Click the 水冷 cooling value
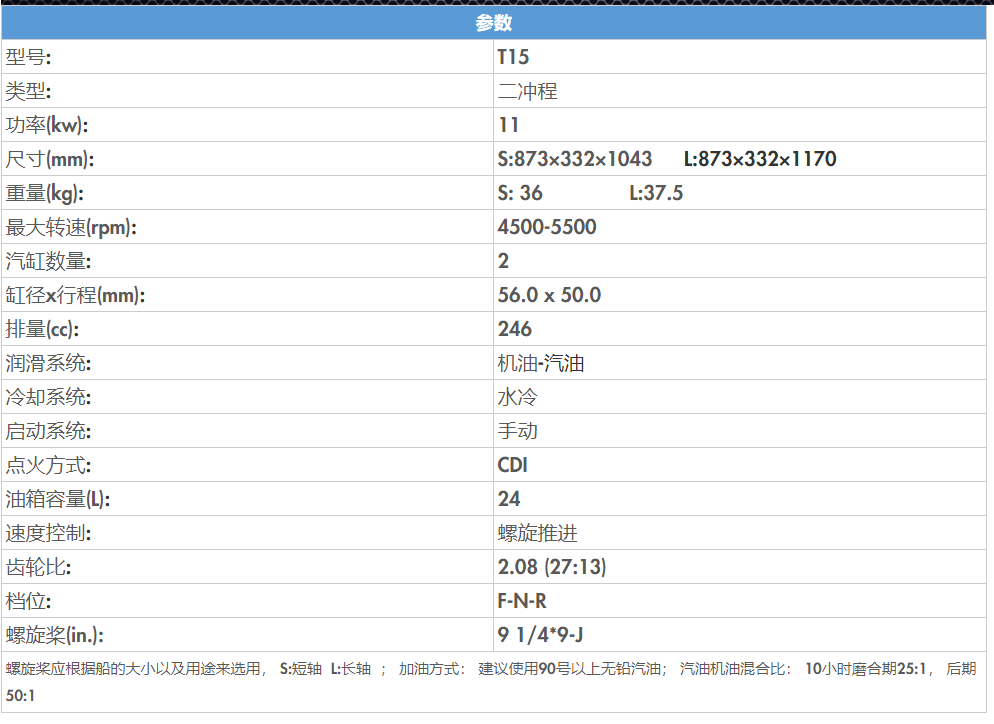The image size is (994, 724). (x=517, y=398)
